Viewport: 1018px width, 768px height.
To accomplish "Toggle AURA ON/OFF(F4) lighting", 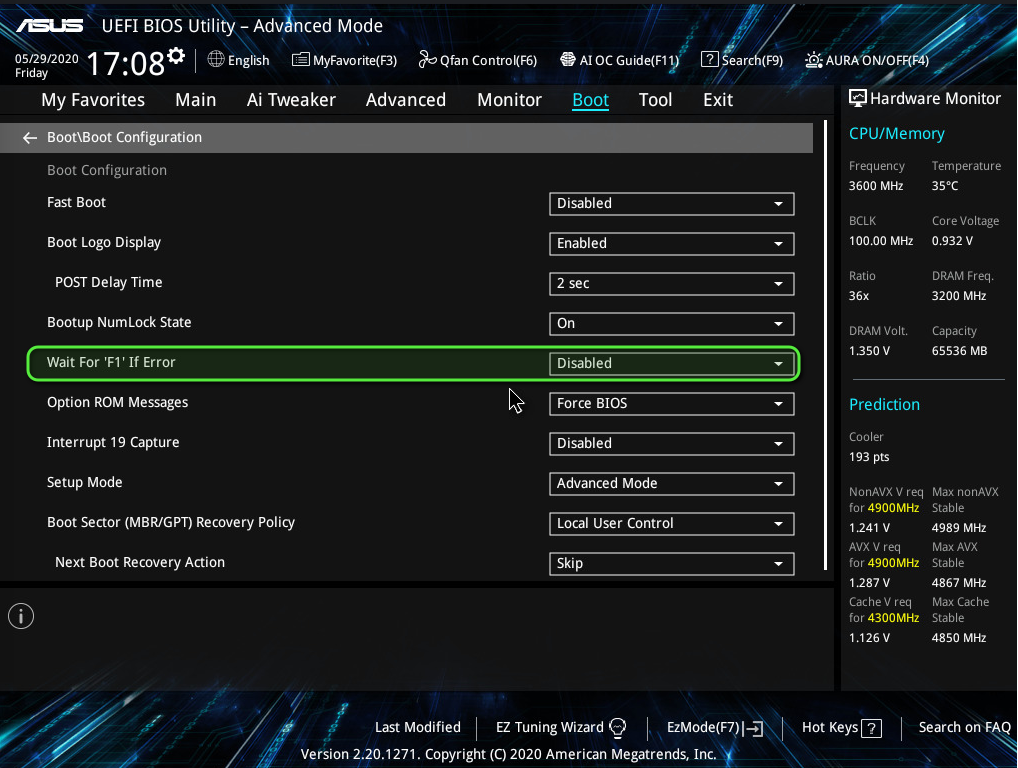I will (x=814, y=60).
